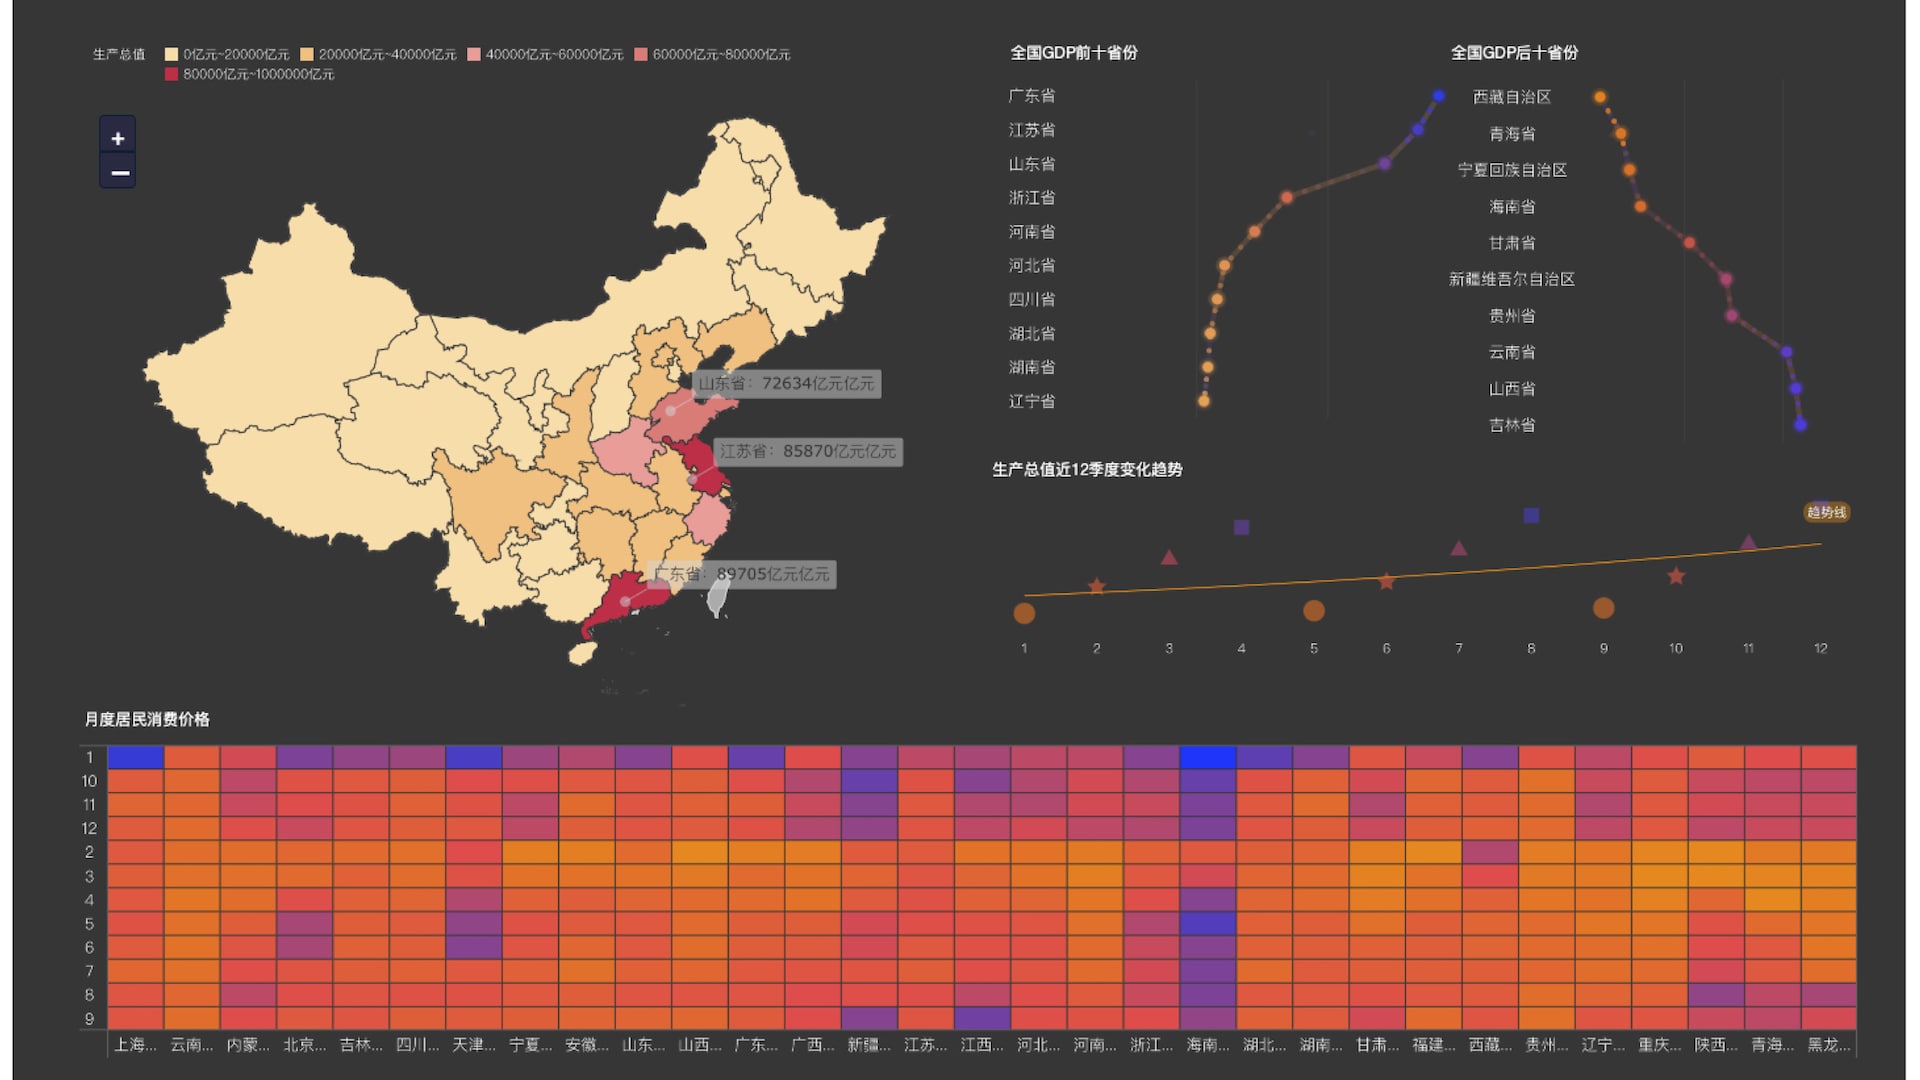Screen dimensions: 1920x1080
Task: Click the 河南省 data point in top-ten chart
Action: tap(1254, 232)
